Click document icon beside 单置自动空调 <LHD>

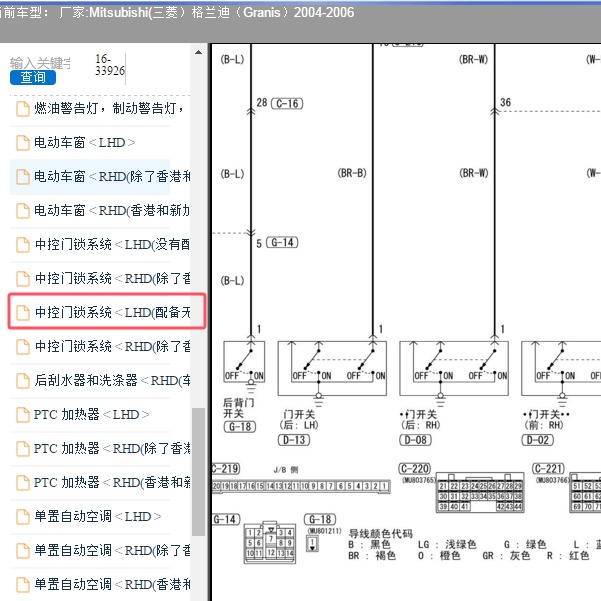[x=23, y=517]
